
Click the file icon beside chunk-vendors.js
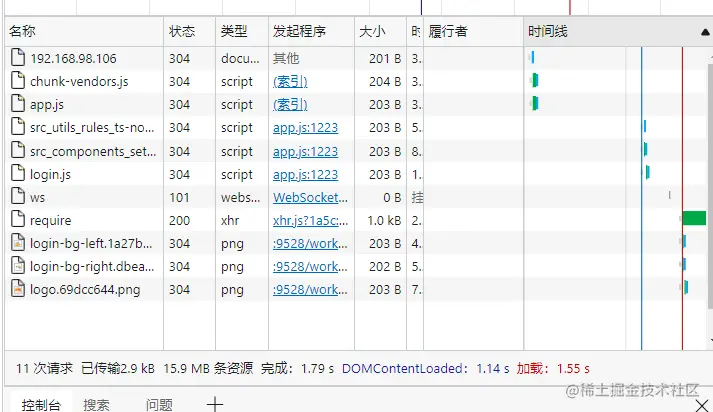[18, 80]
